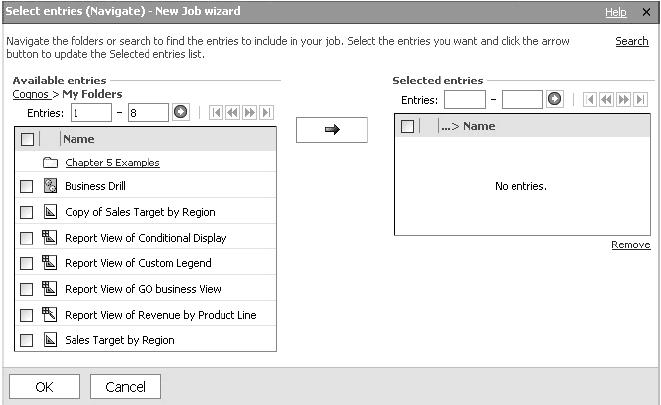Close the New Job wizard dialog
This screenshot has height=405, width=661.
pos(646,12)
